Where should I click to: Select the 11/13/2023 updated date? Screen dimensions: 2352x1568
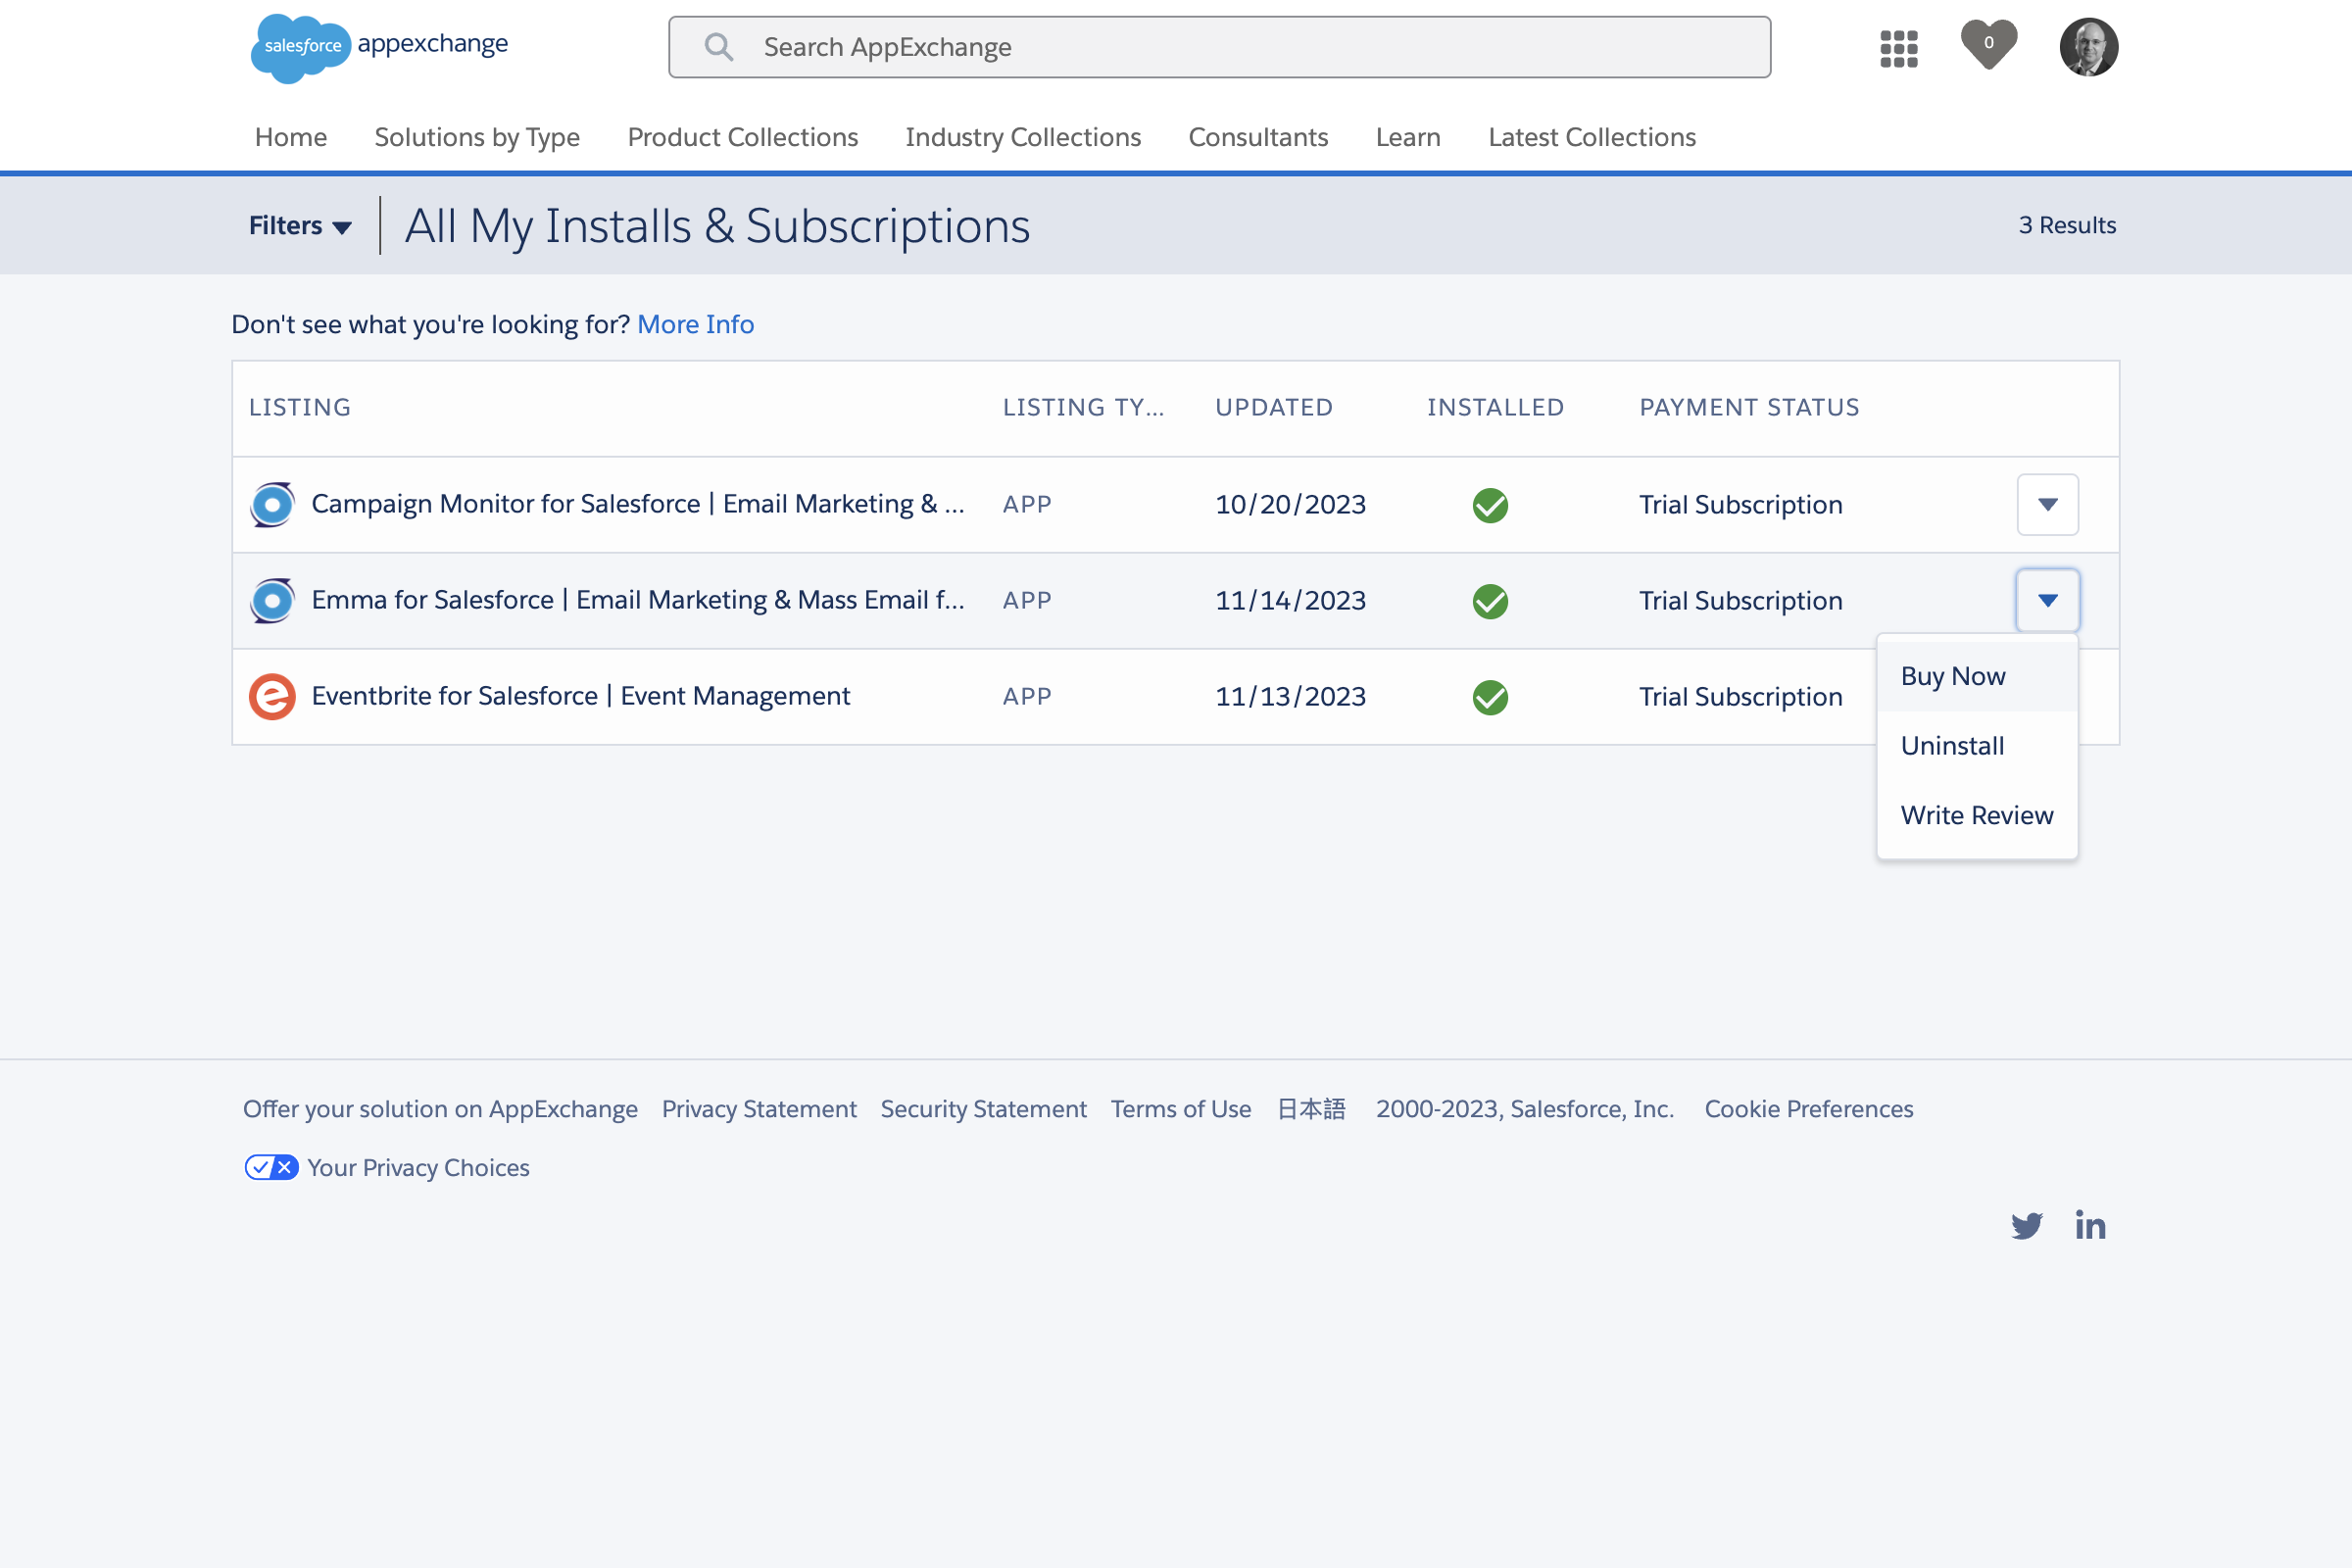click(x=1290, y=697)
